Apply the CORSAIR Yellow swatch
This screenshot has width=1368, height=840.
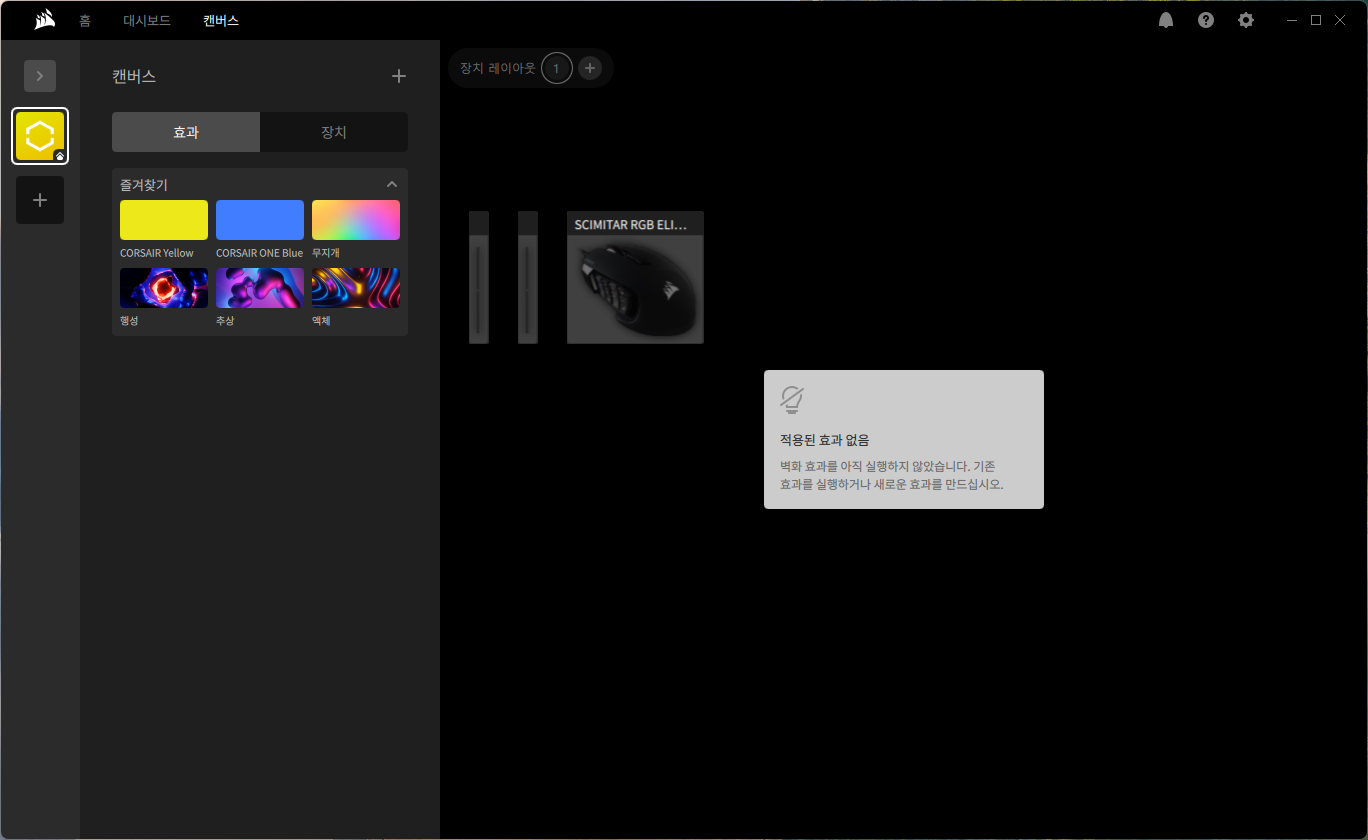[x=164, y=220]
